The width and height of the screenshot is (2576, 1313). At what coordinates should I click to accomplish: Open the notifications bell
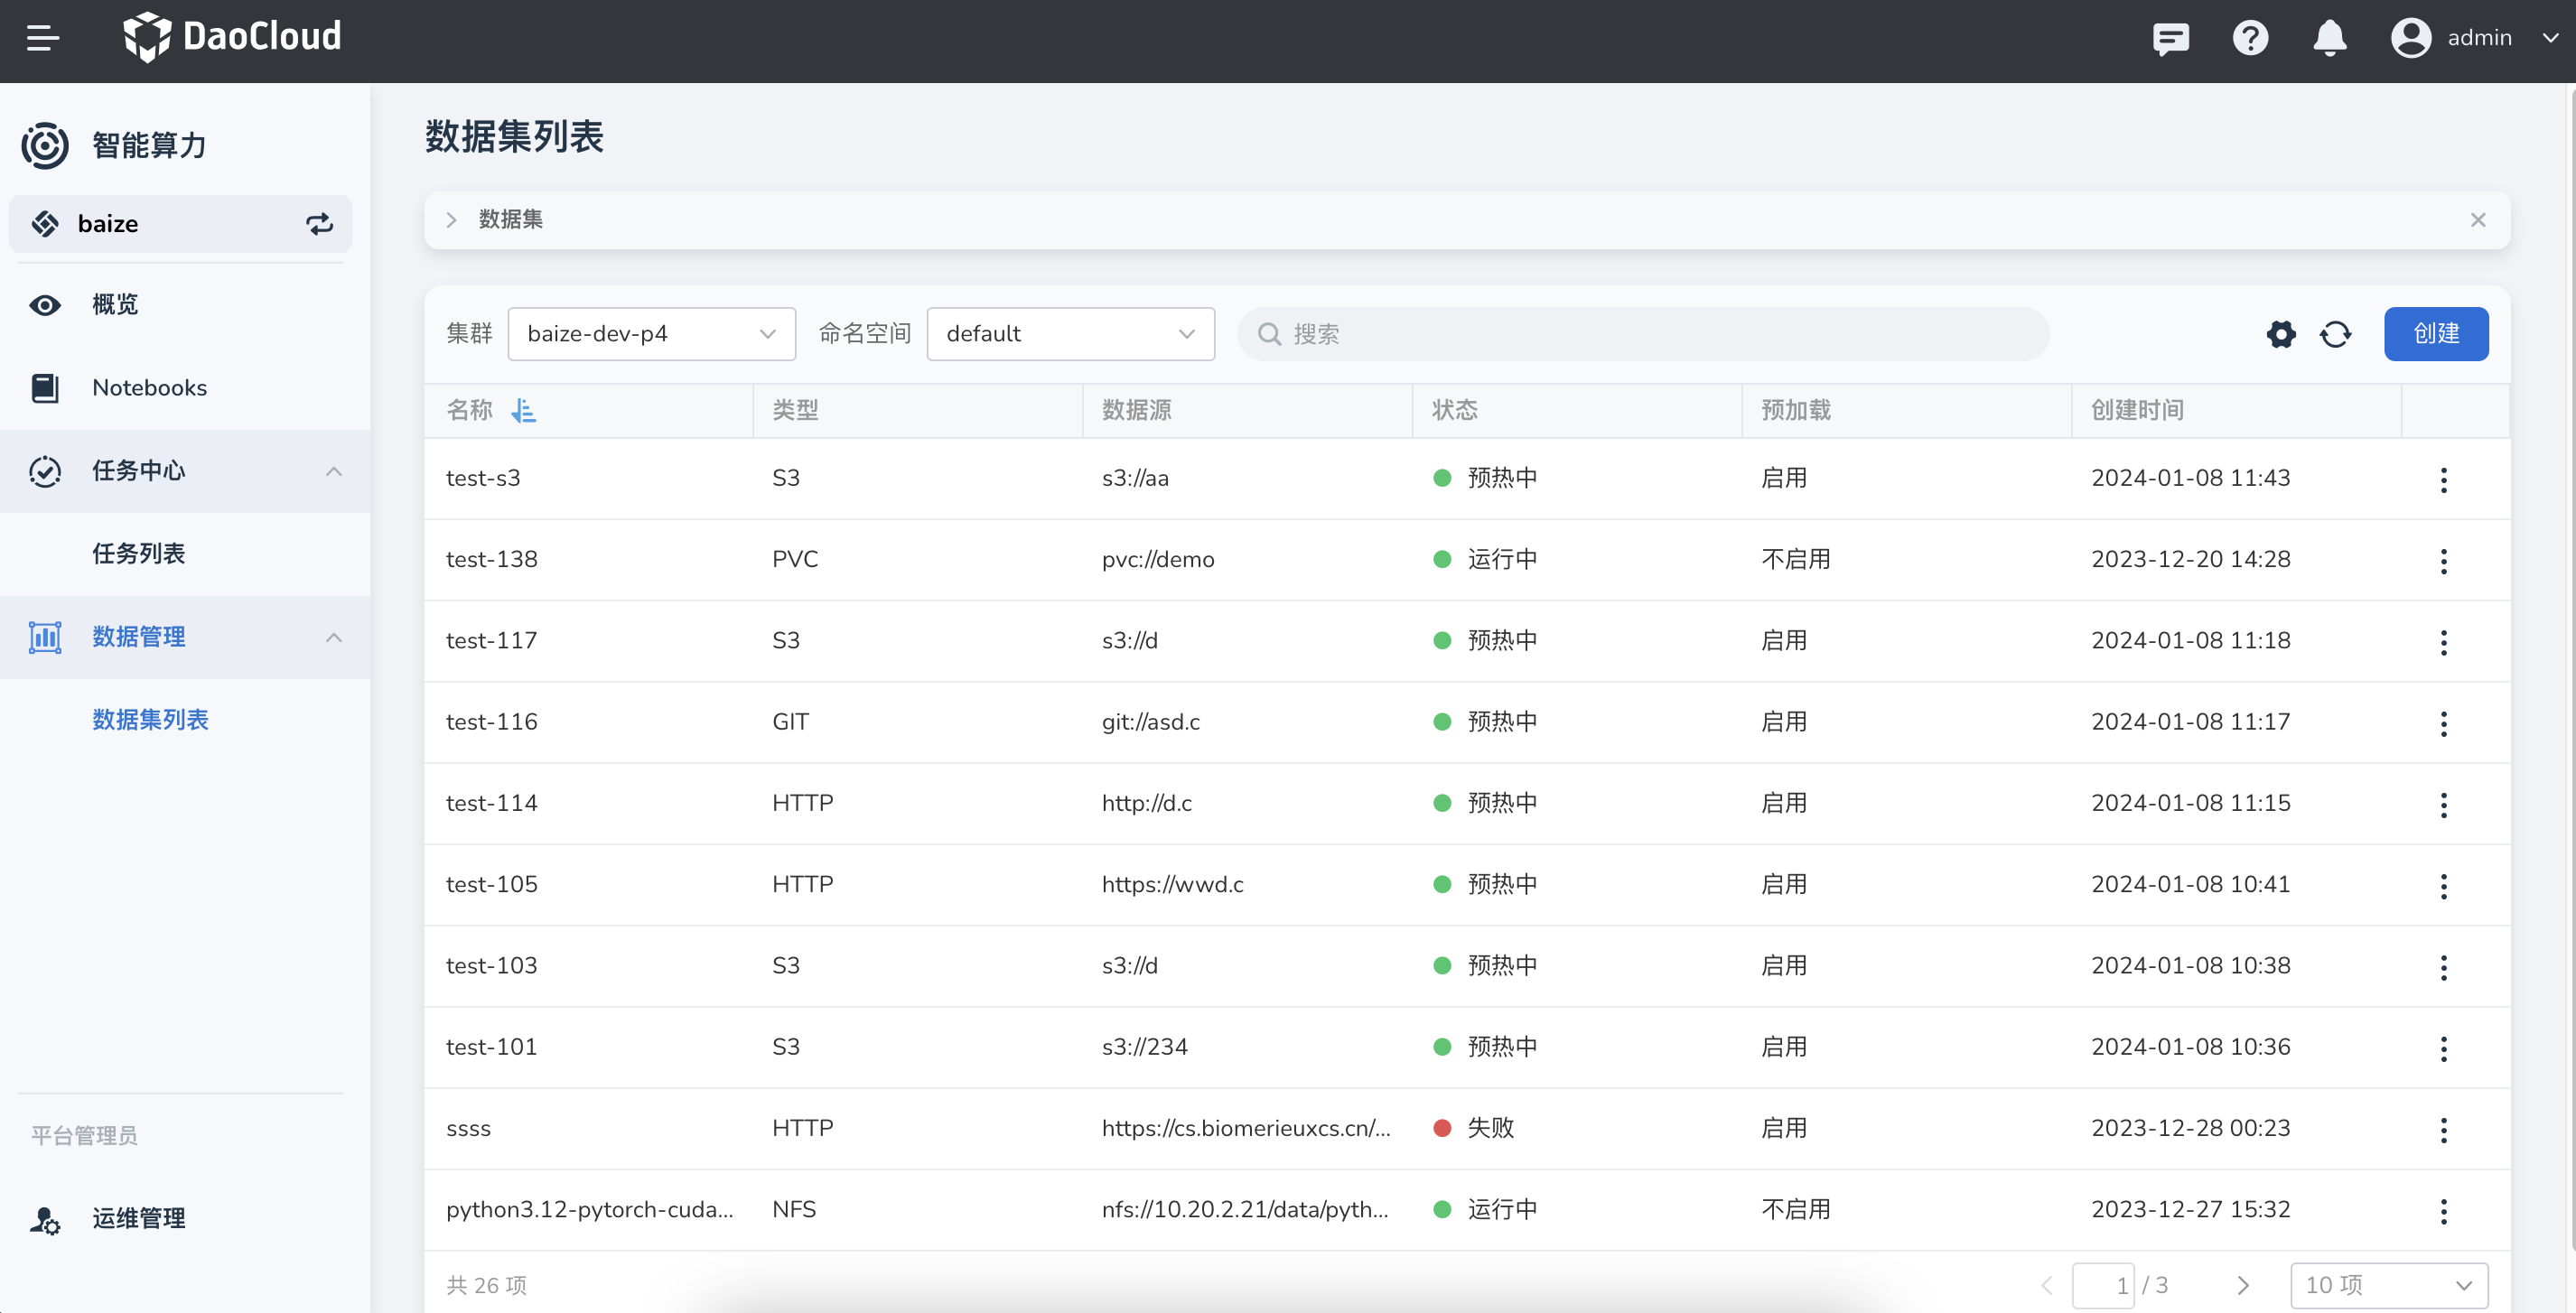[2329, 38]
